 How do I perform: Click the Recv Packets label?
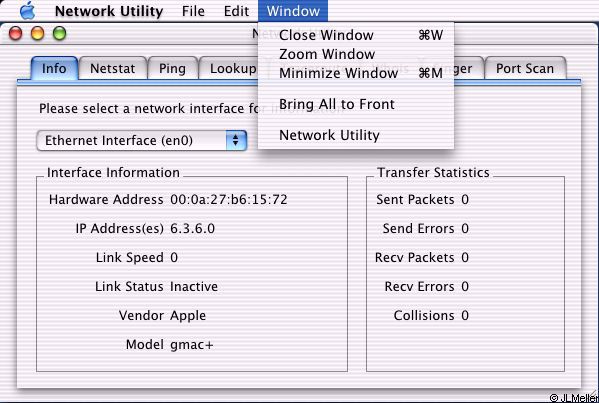click(x=414, y=258)
